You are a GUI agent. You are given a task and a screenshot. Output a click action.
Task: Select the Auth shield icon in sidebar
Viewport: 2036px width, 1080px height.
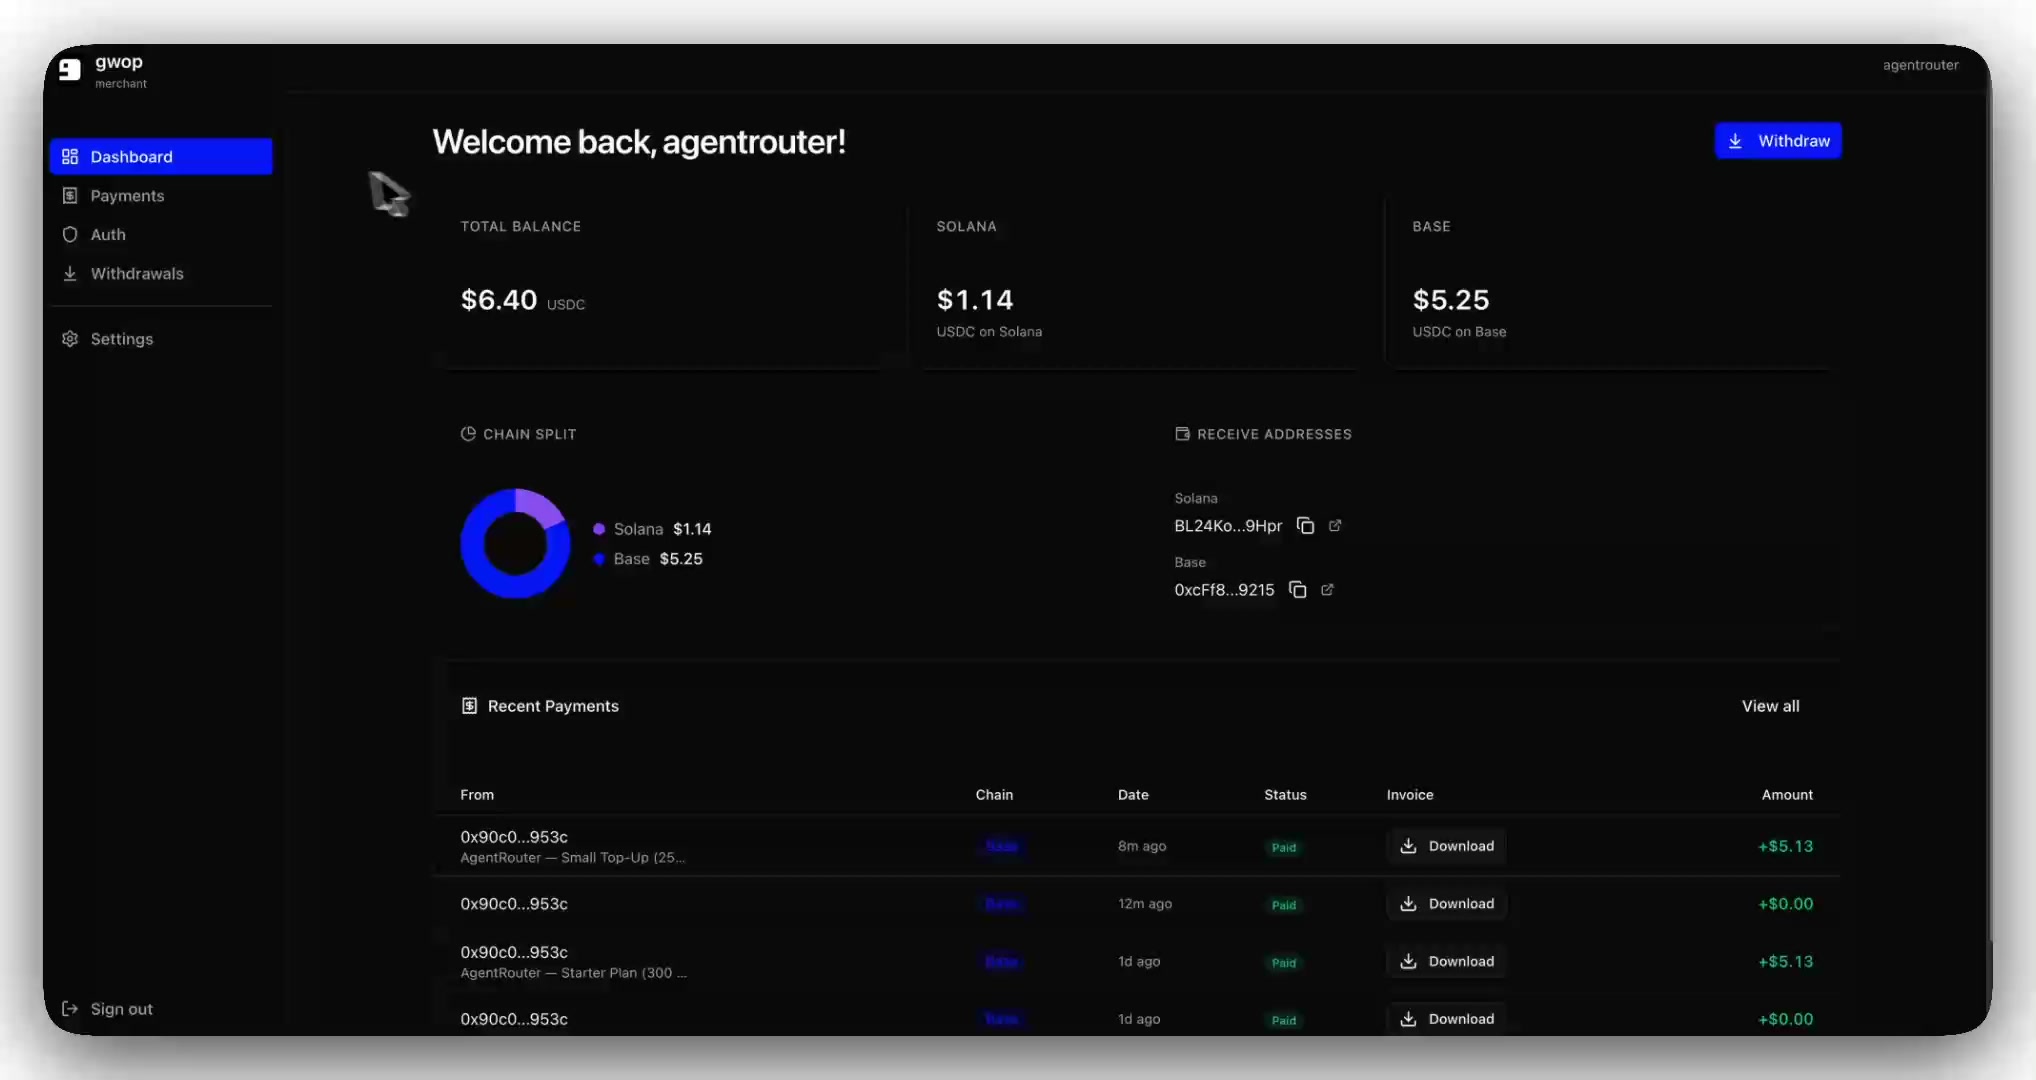pyautogui.click(x=69, y=234)
